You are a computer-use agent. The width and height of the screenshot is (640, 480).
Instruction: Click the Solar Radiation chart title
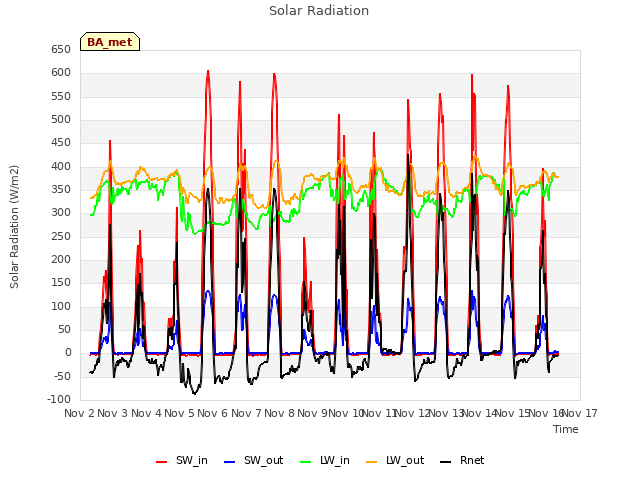point(319,11)
